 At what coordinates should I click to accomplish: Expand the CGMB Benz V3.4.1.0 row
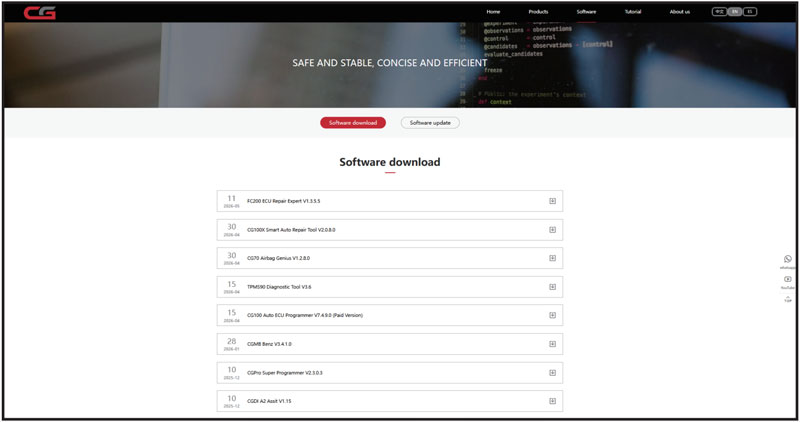553,344
